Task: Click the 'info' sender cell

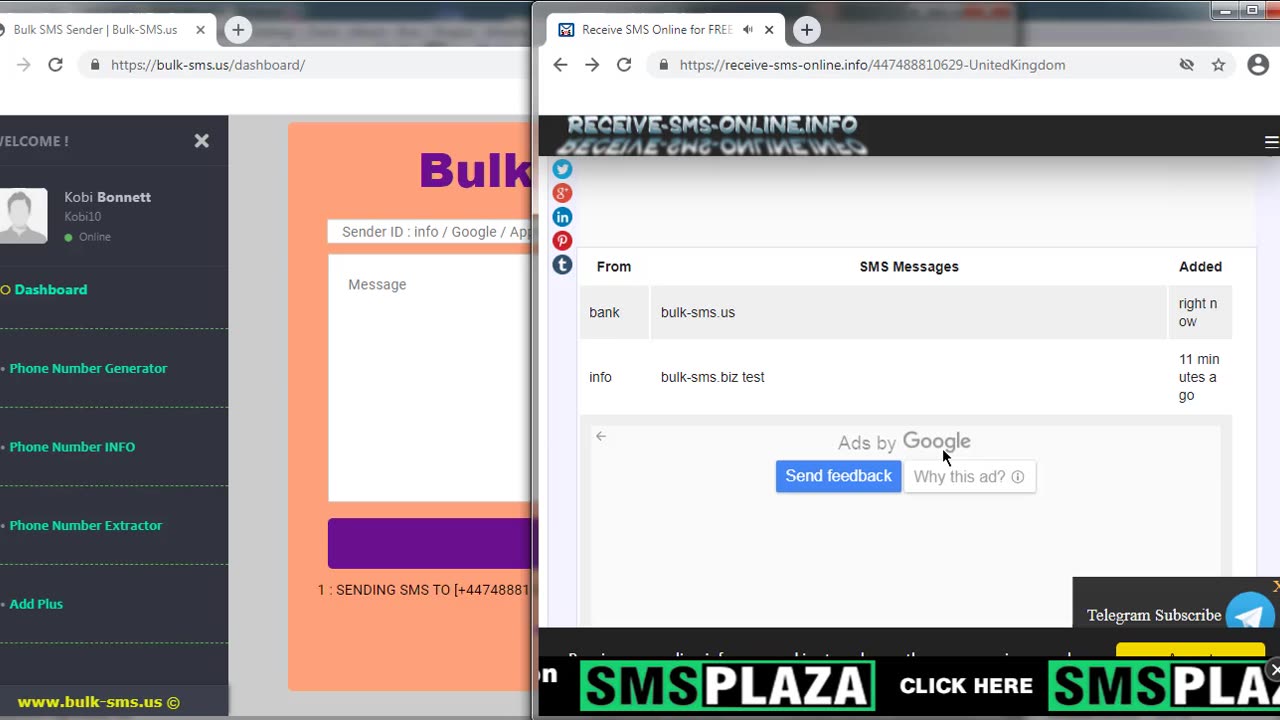Action: [x=614, y=377]
